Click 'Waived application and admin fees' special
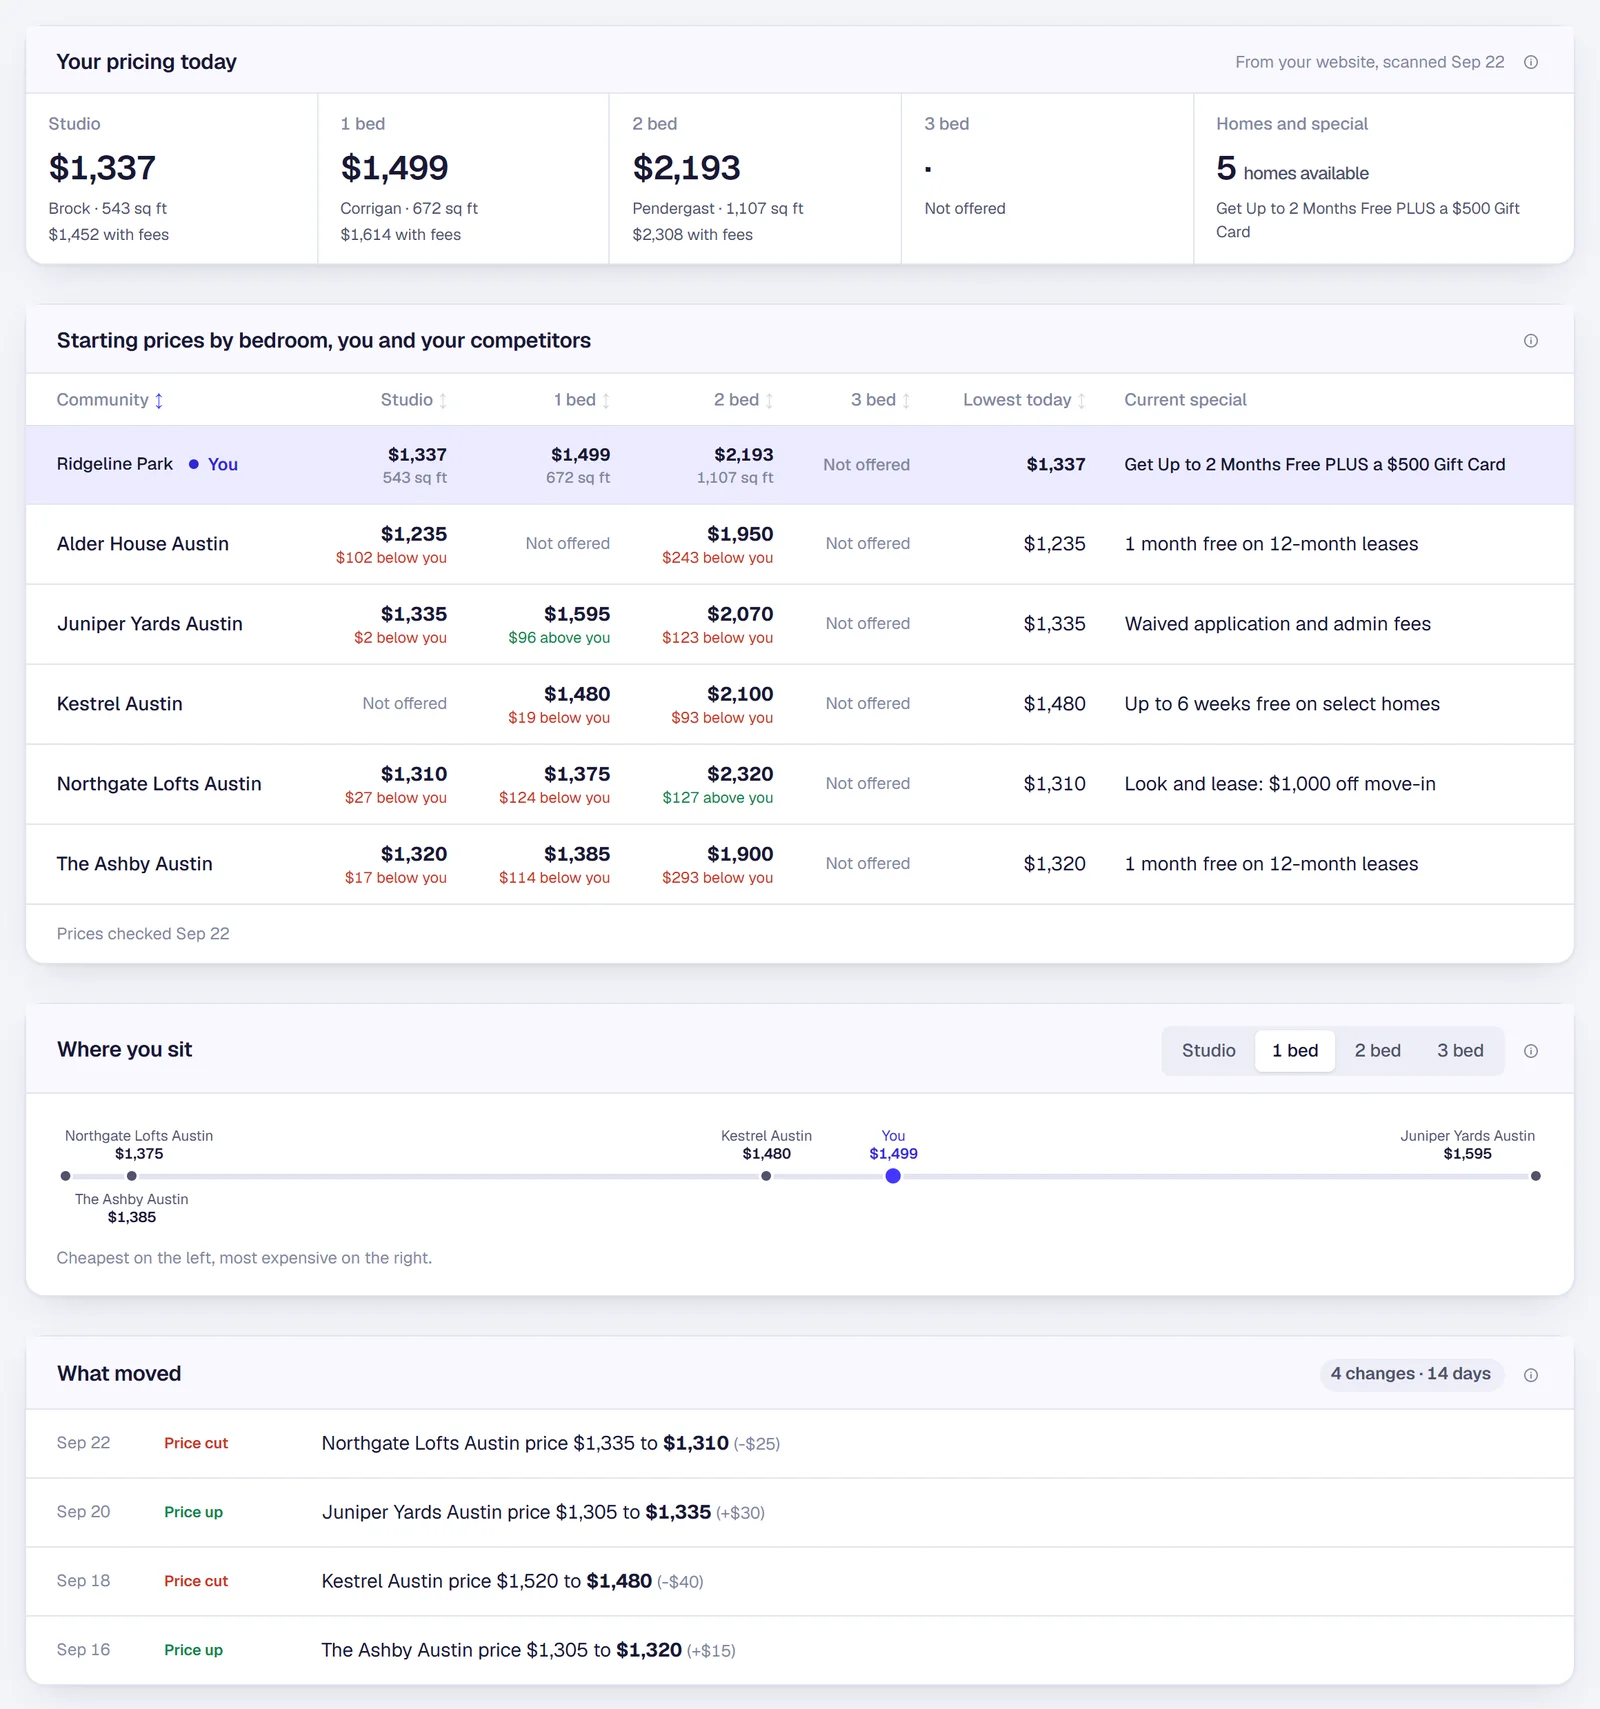Image resolution: width=1600 pixels, height=1709 pixels. (x=1277, y=624)
